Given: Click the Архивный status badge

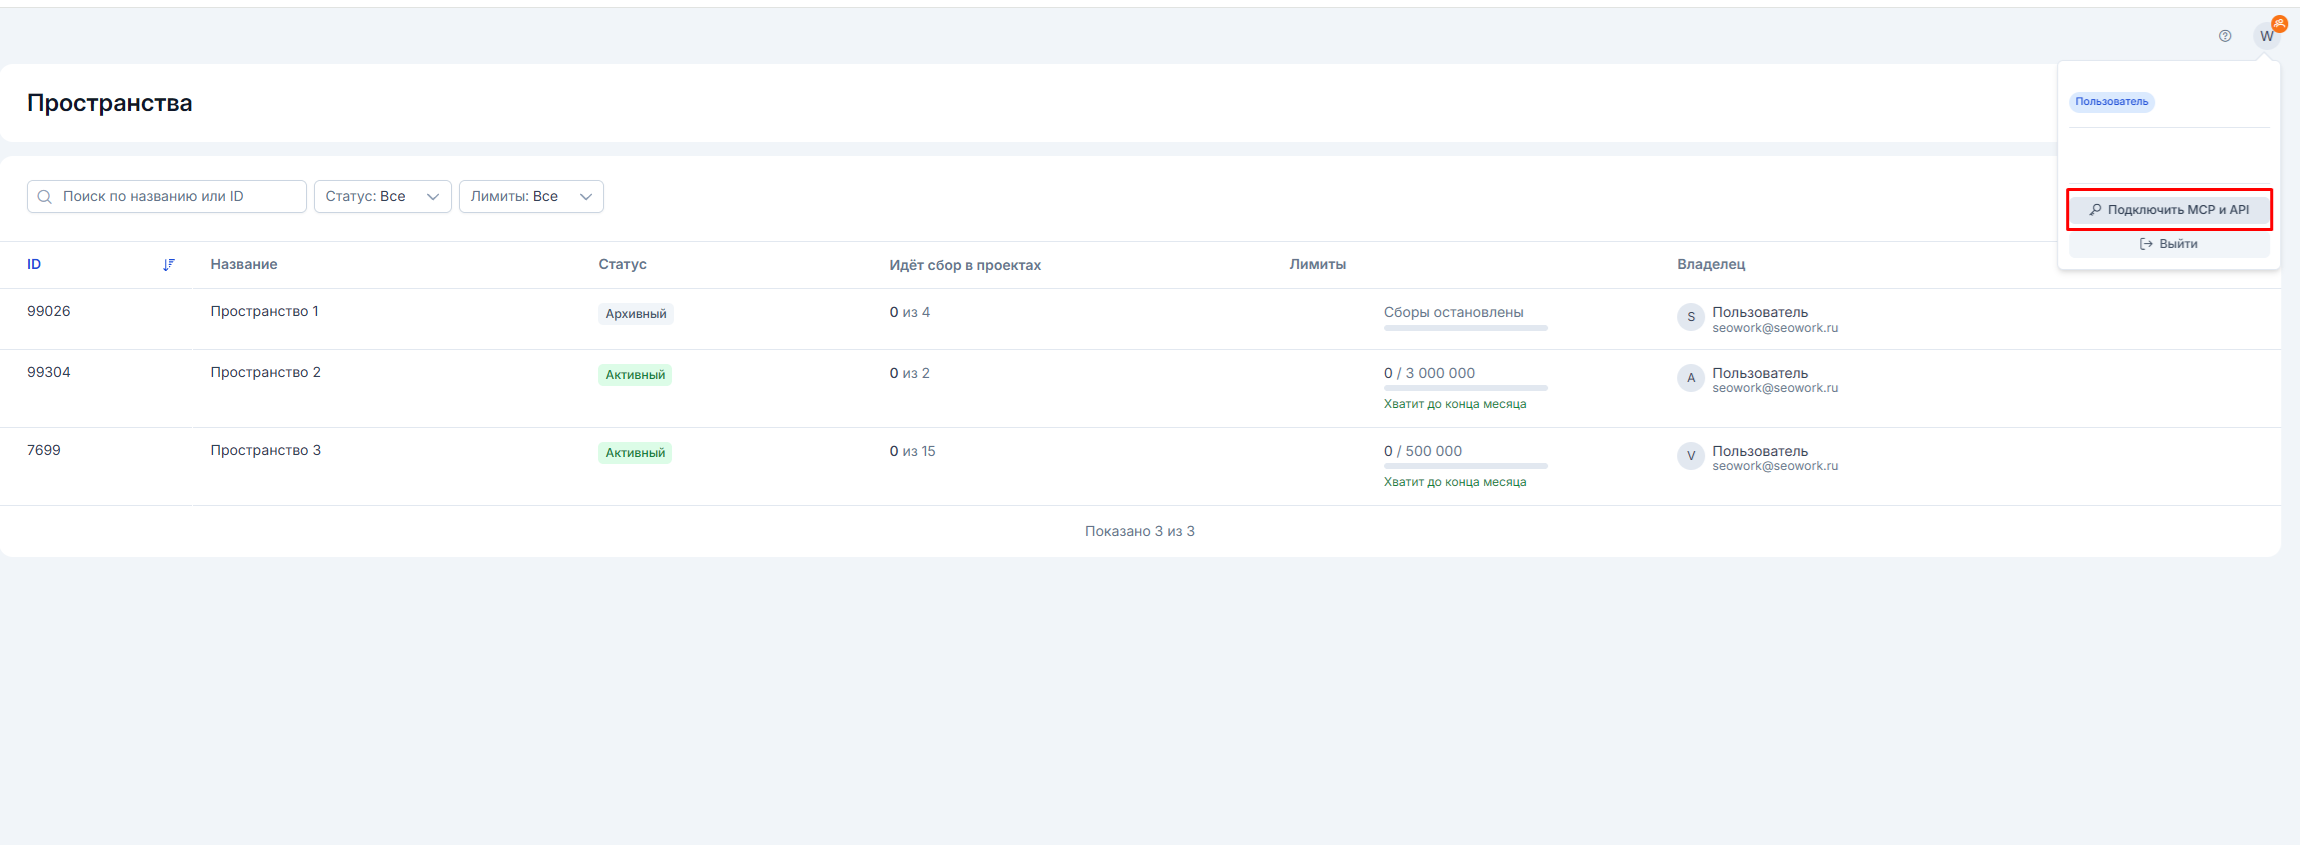Looking at the screenshot, I should click(636, 314).
